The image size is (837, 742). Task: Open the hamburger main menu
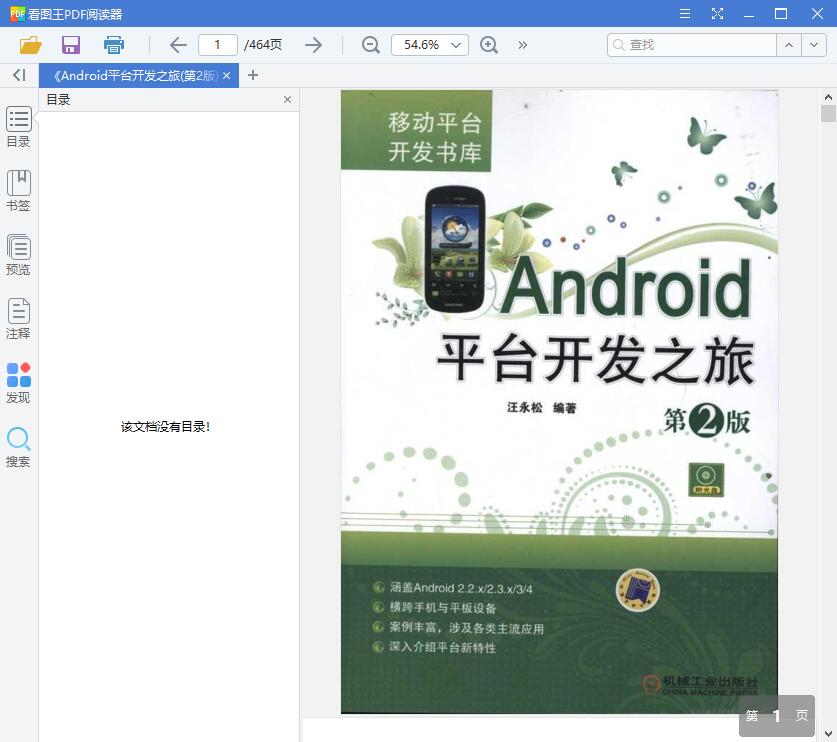pyautogui.click(x=684, y=14)
